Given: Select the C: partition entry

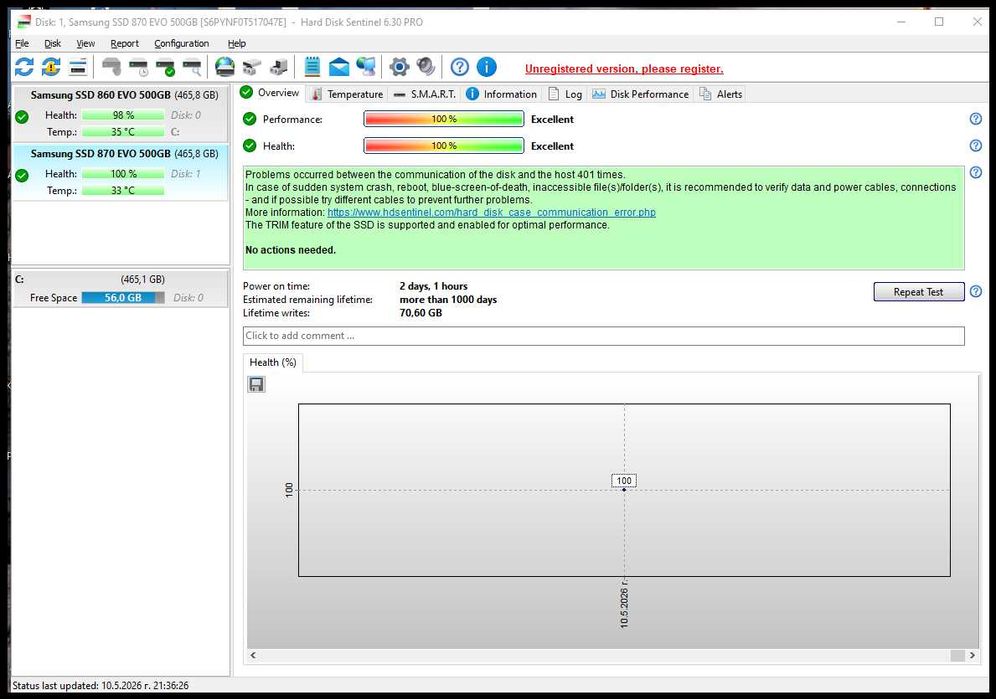Looking at the screenshot, I should [x=121, y=288].
